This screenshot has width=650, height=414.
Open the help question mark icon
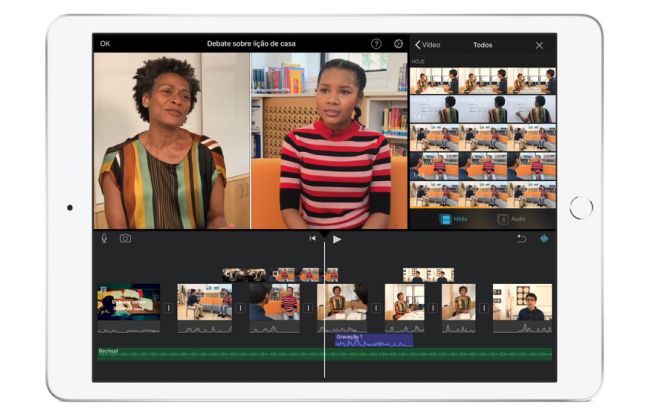click(376, 44)
